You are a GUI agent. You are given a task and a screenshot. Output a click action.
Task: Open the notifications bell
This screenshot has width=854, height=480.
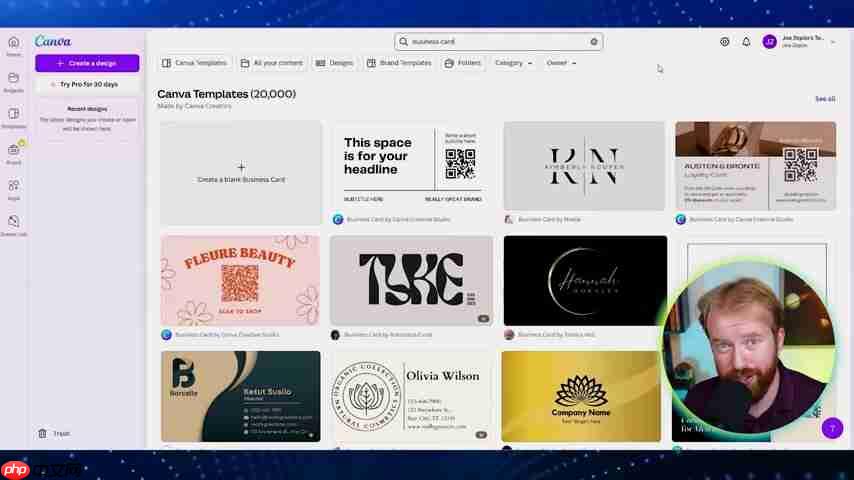pos(746,41)
